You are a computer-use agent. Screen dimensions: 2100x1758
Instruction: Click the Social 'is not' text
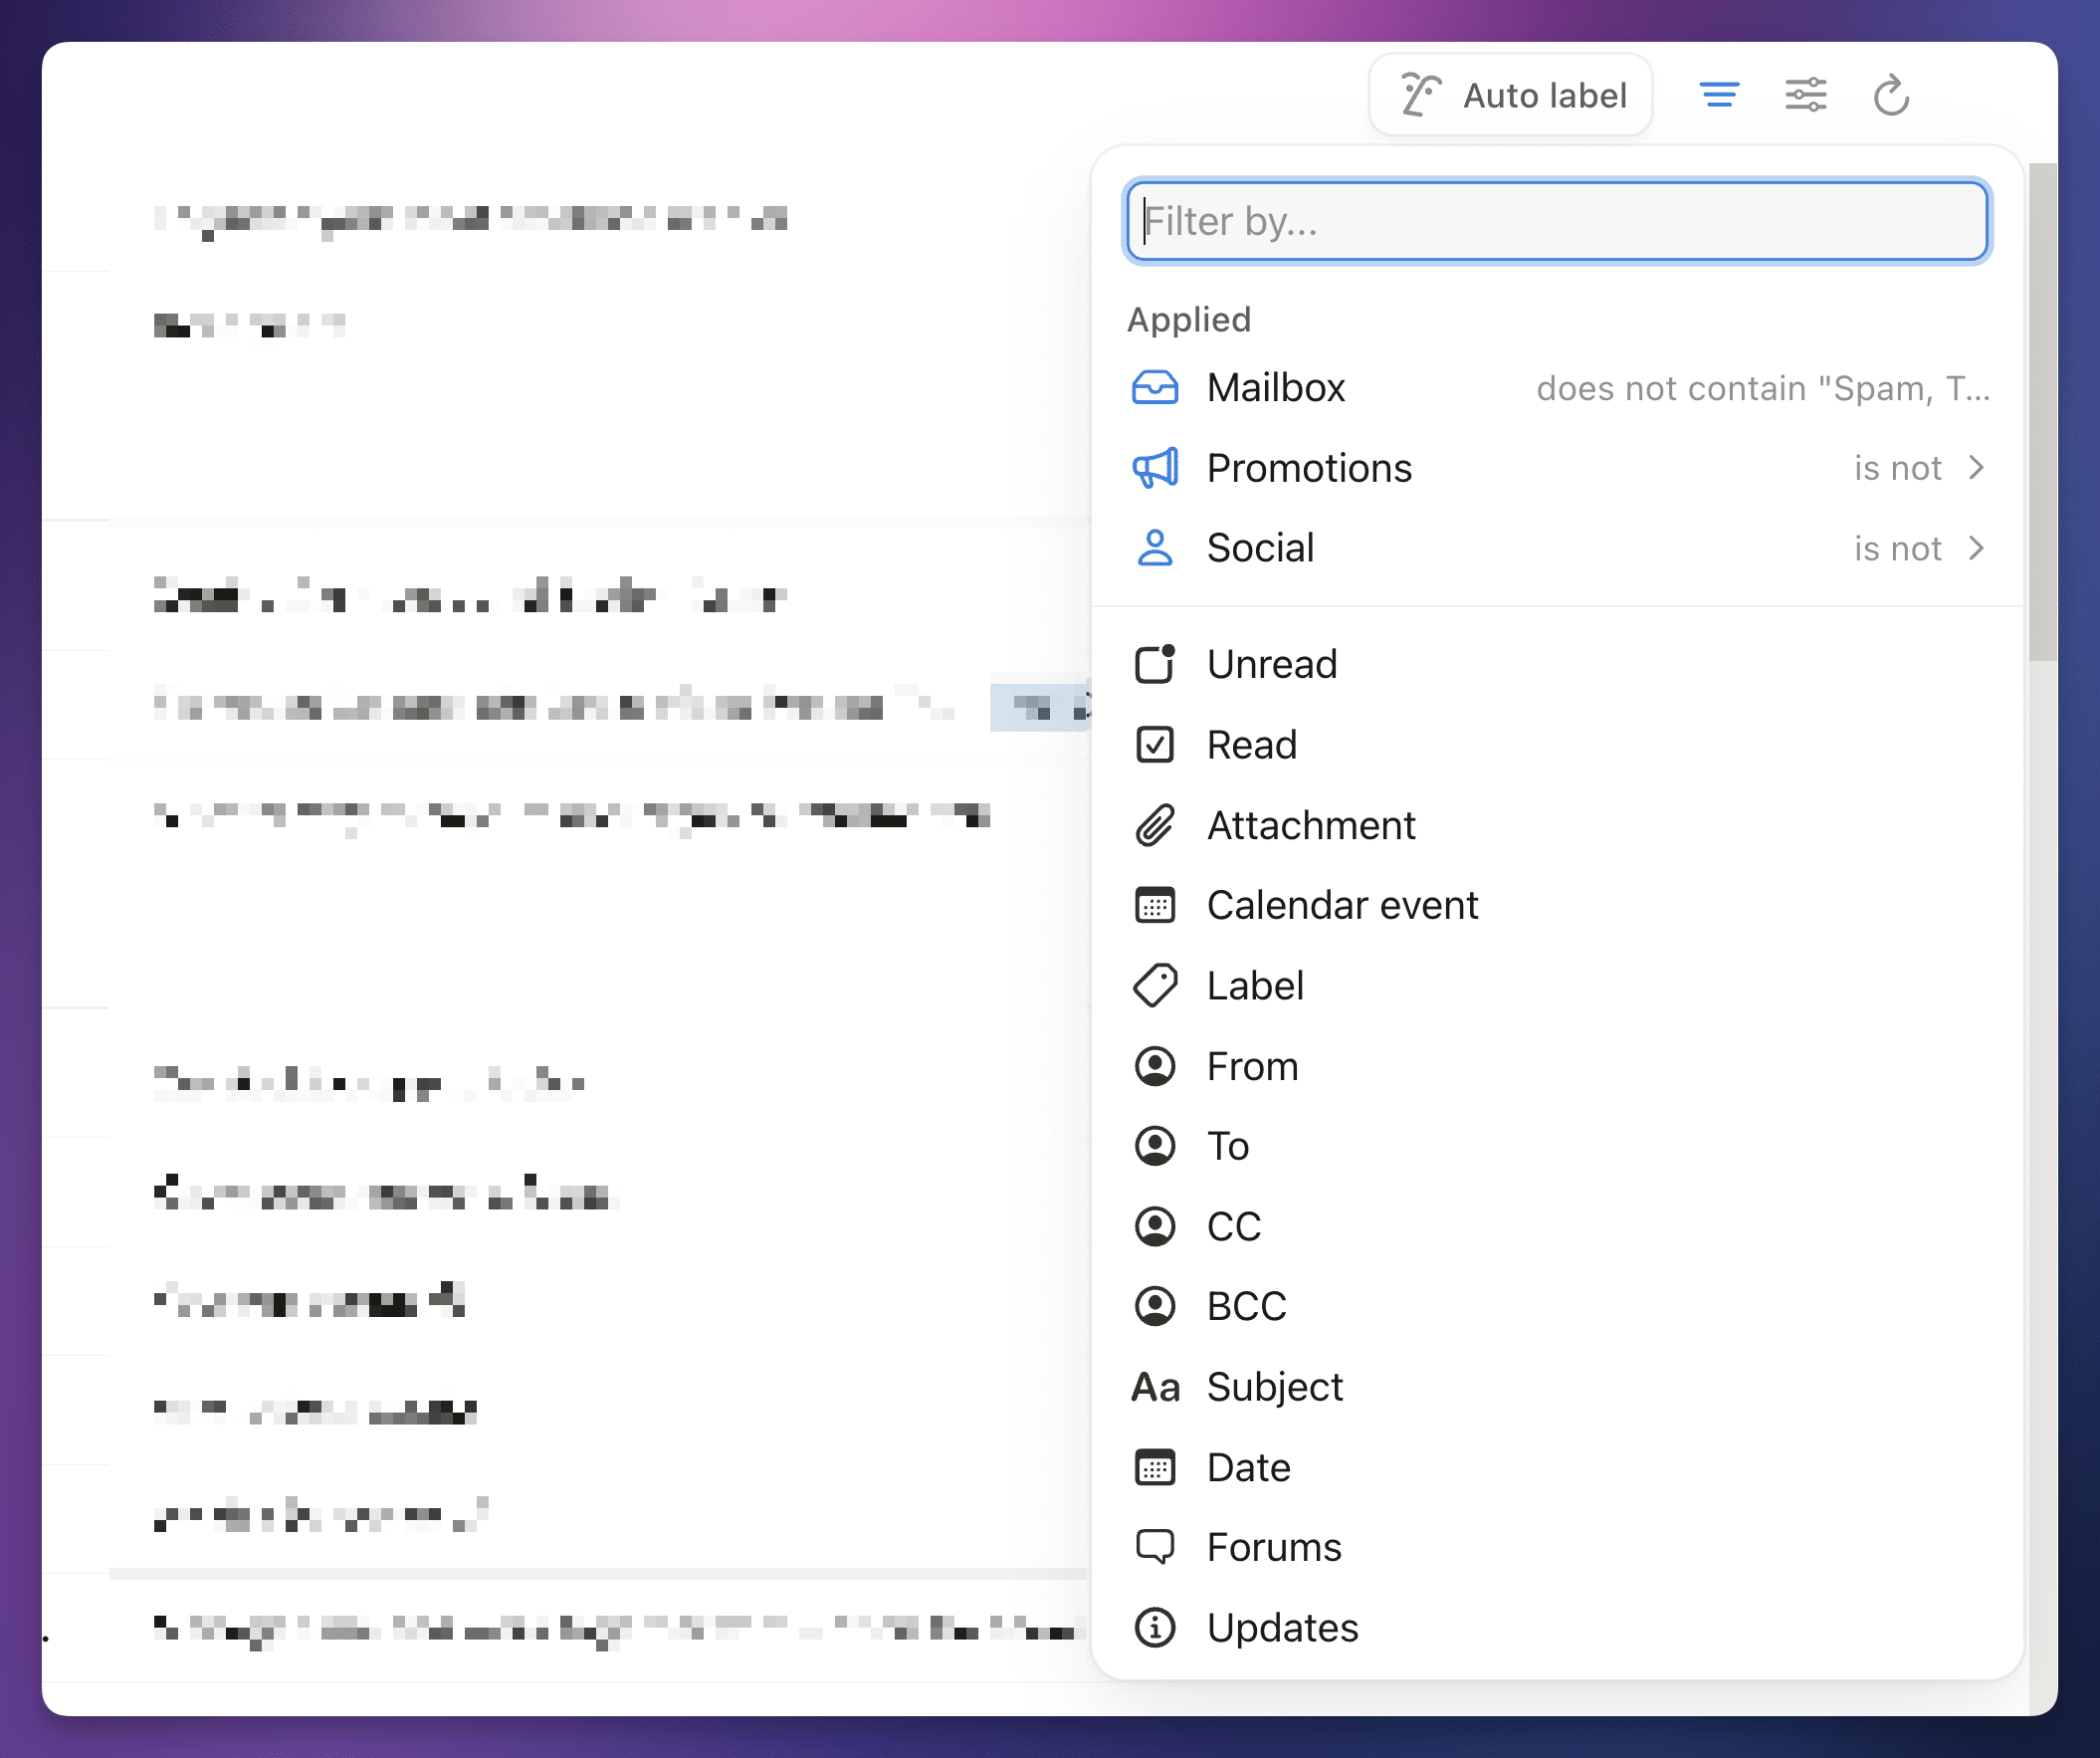(x=1897, y=548)
